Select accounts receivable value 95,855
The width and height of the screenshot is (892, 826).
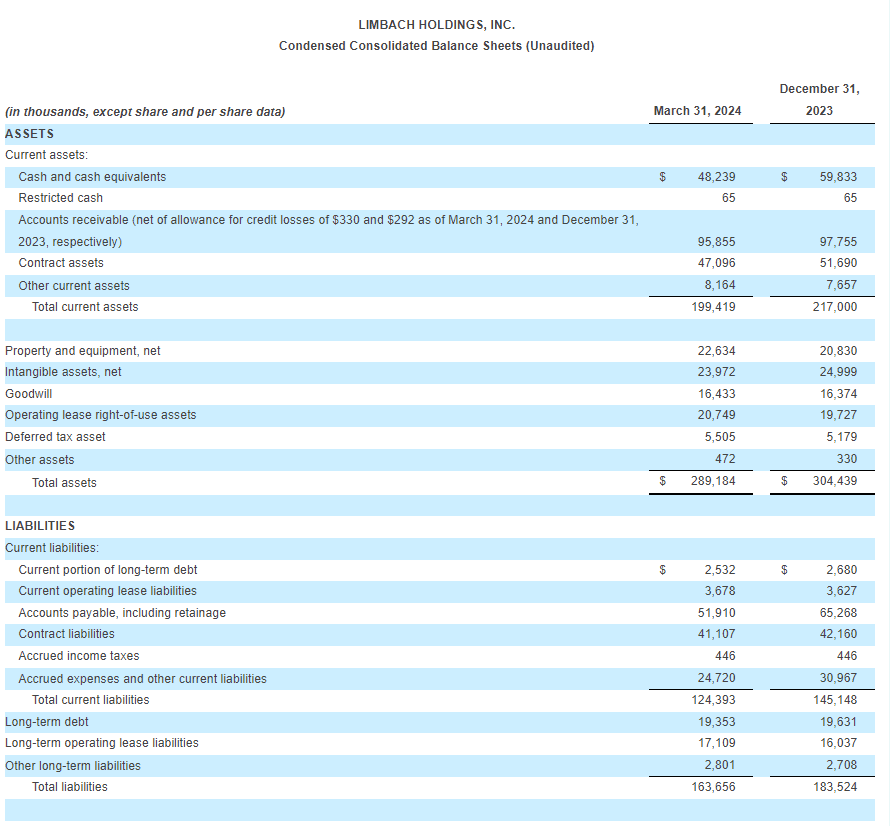716,242
